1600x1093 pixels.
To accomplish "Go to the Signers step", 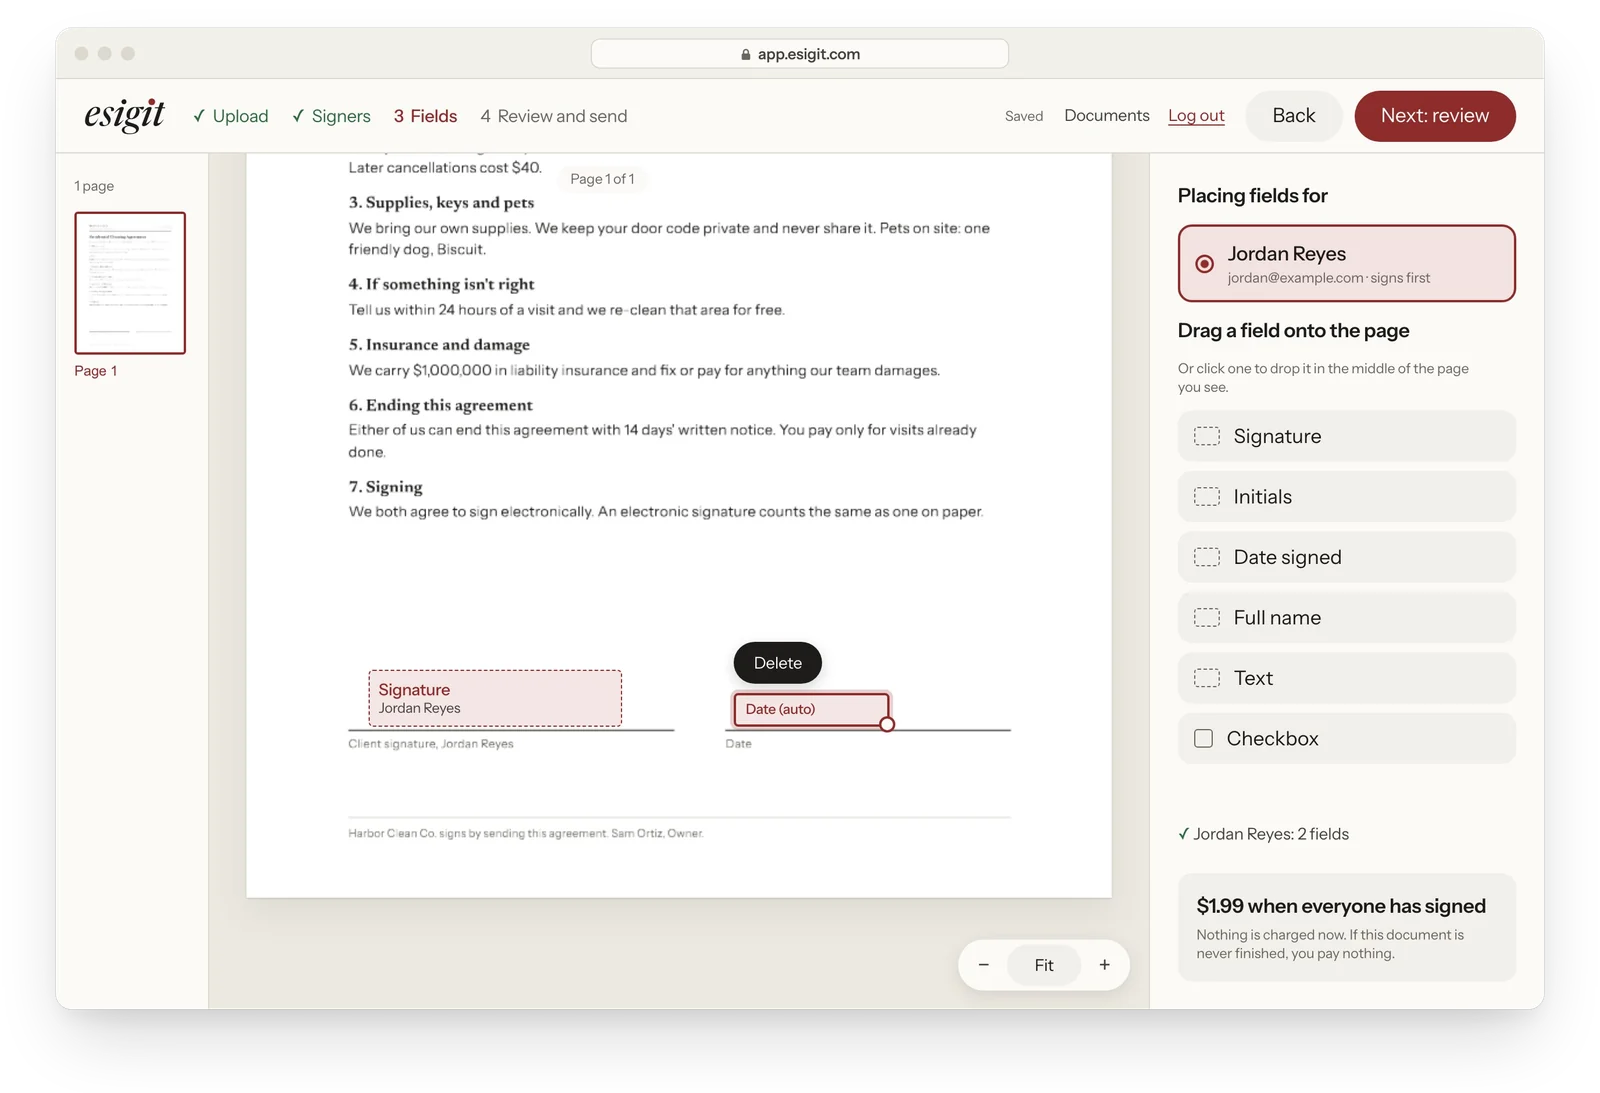I will pos(331,116).
